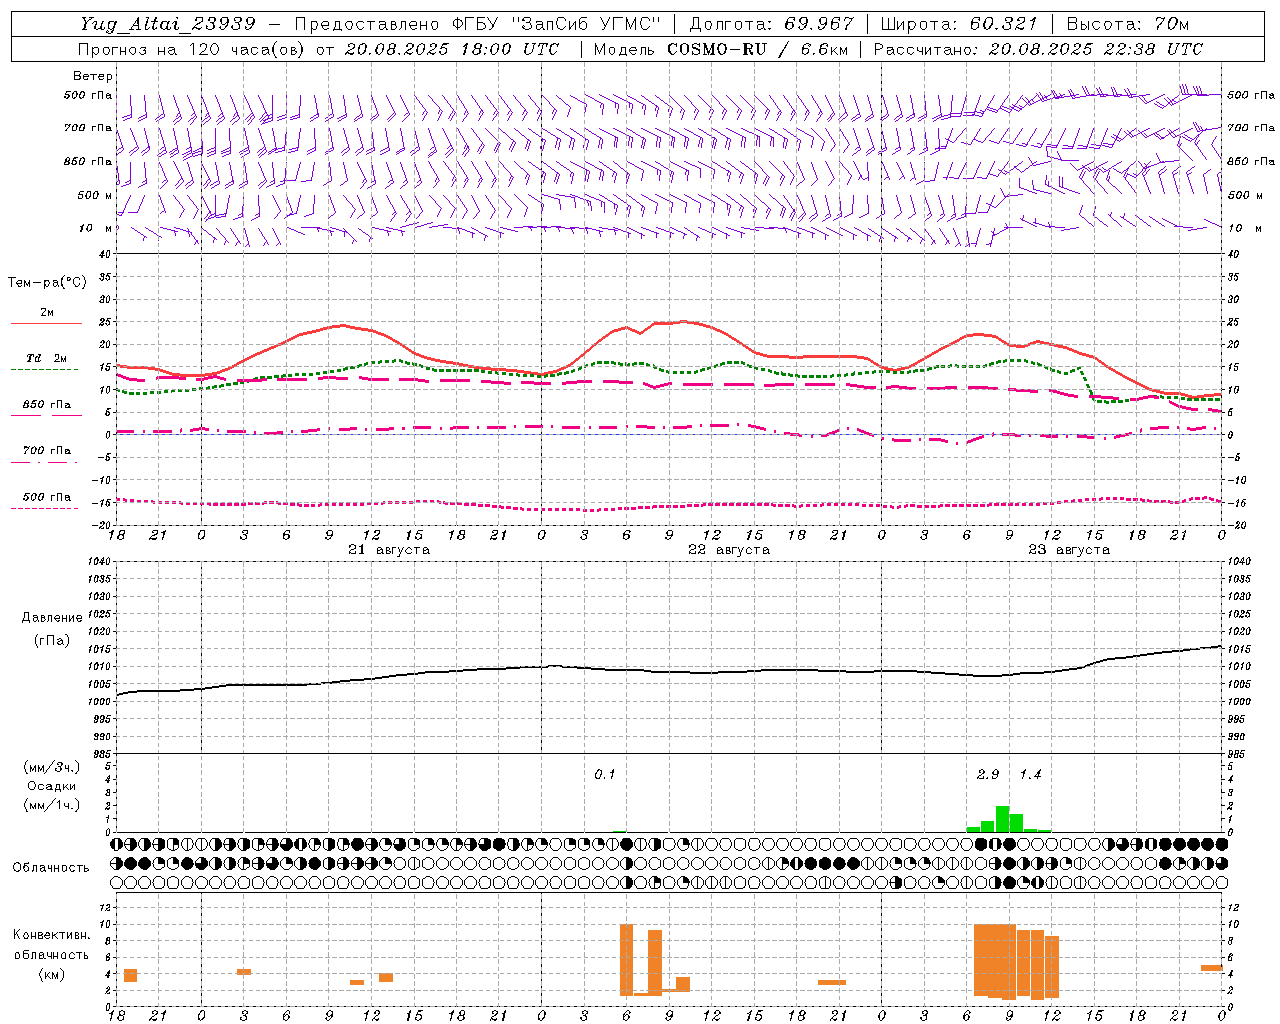Click the precipitation total 1.4
This screenshot has width=1280, height=1024.
[x=1030, y=775]
